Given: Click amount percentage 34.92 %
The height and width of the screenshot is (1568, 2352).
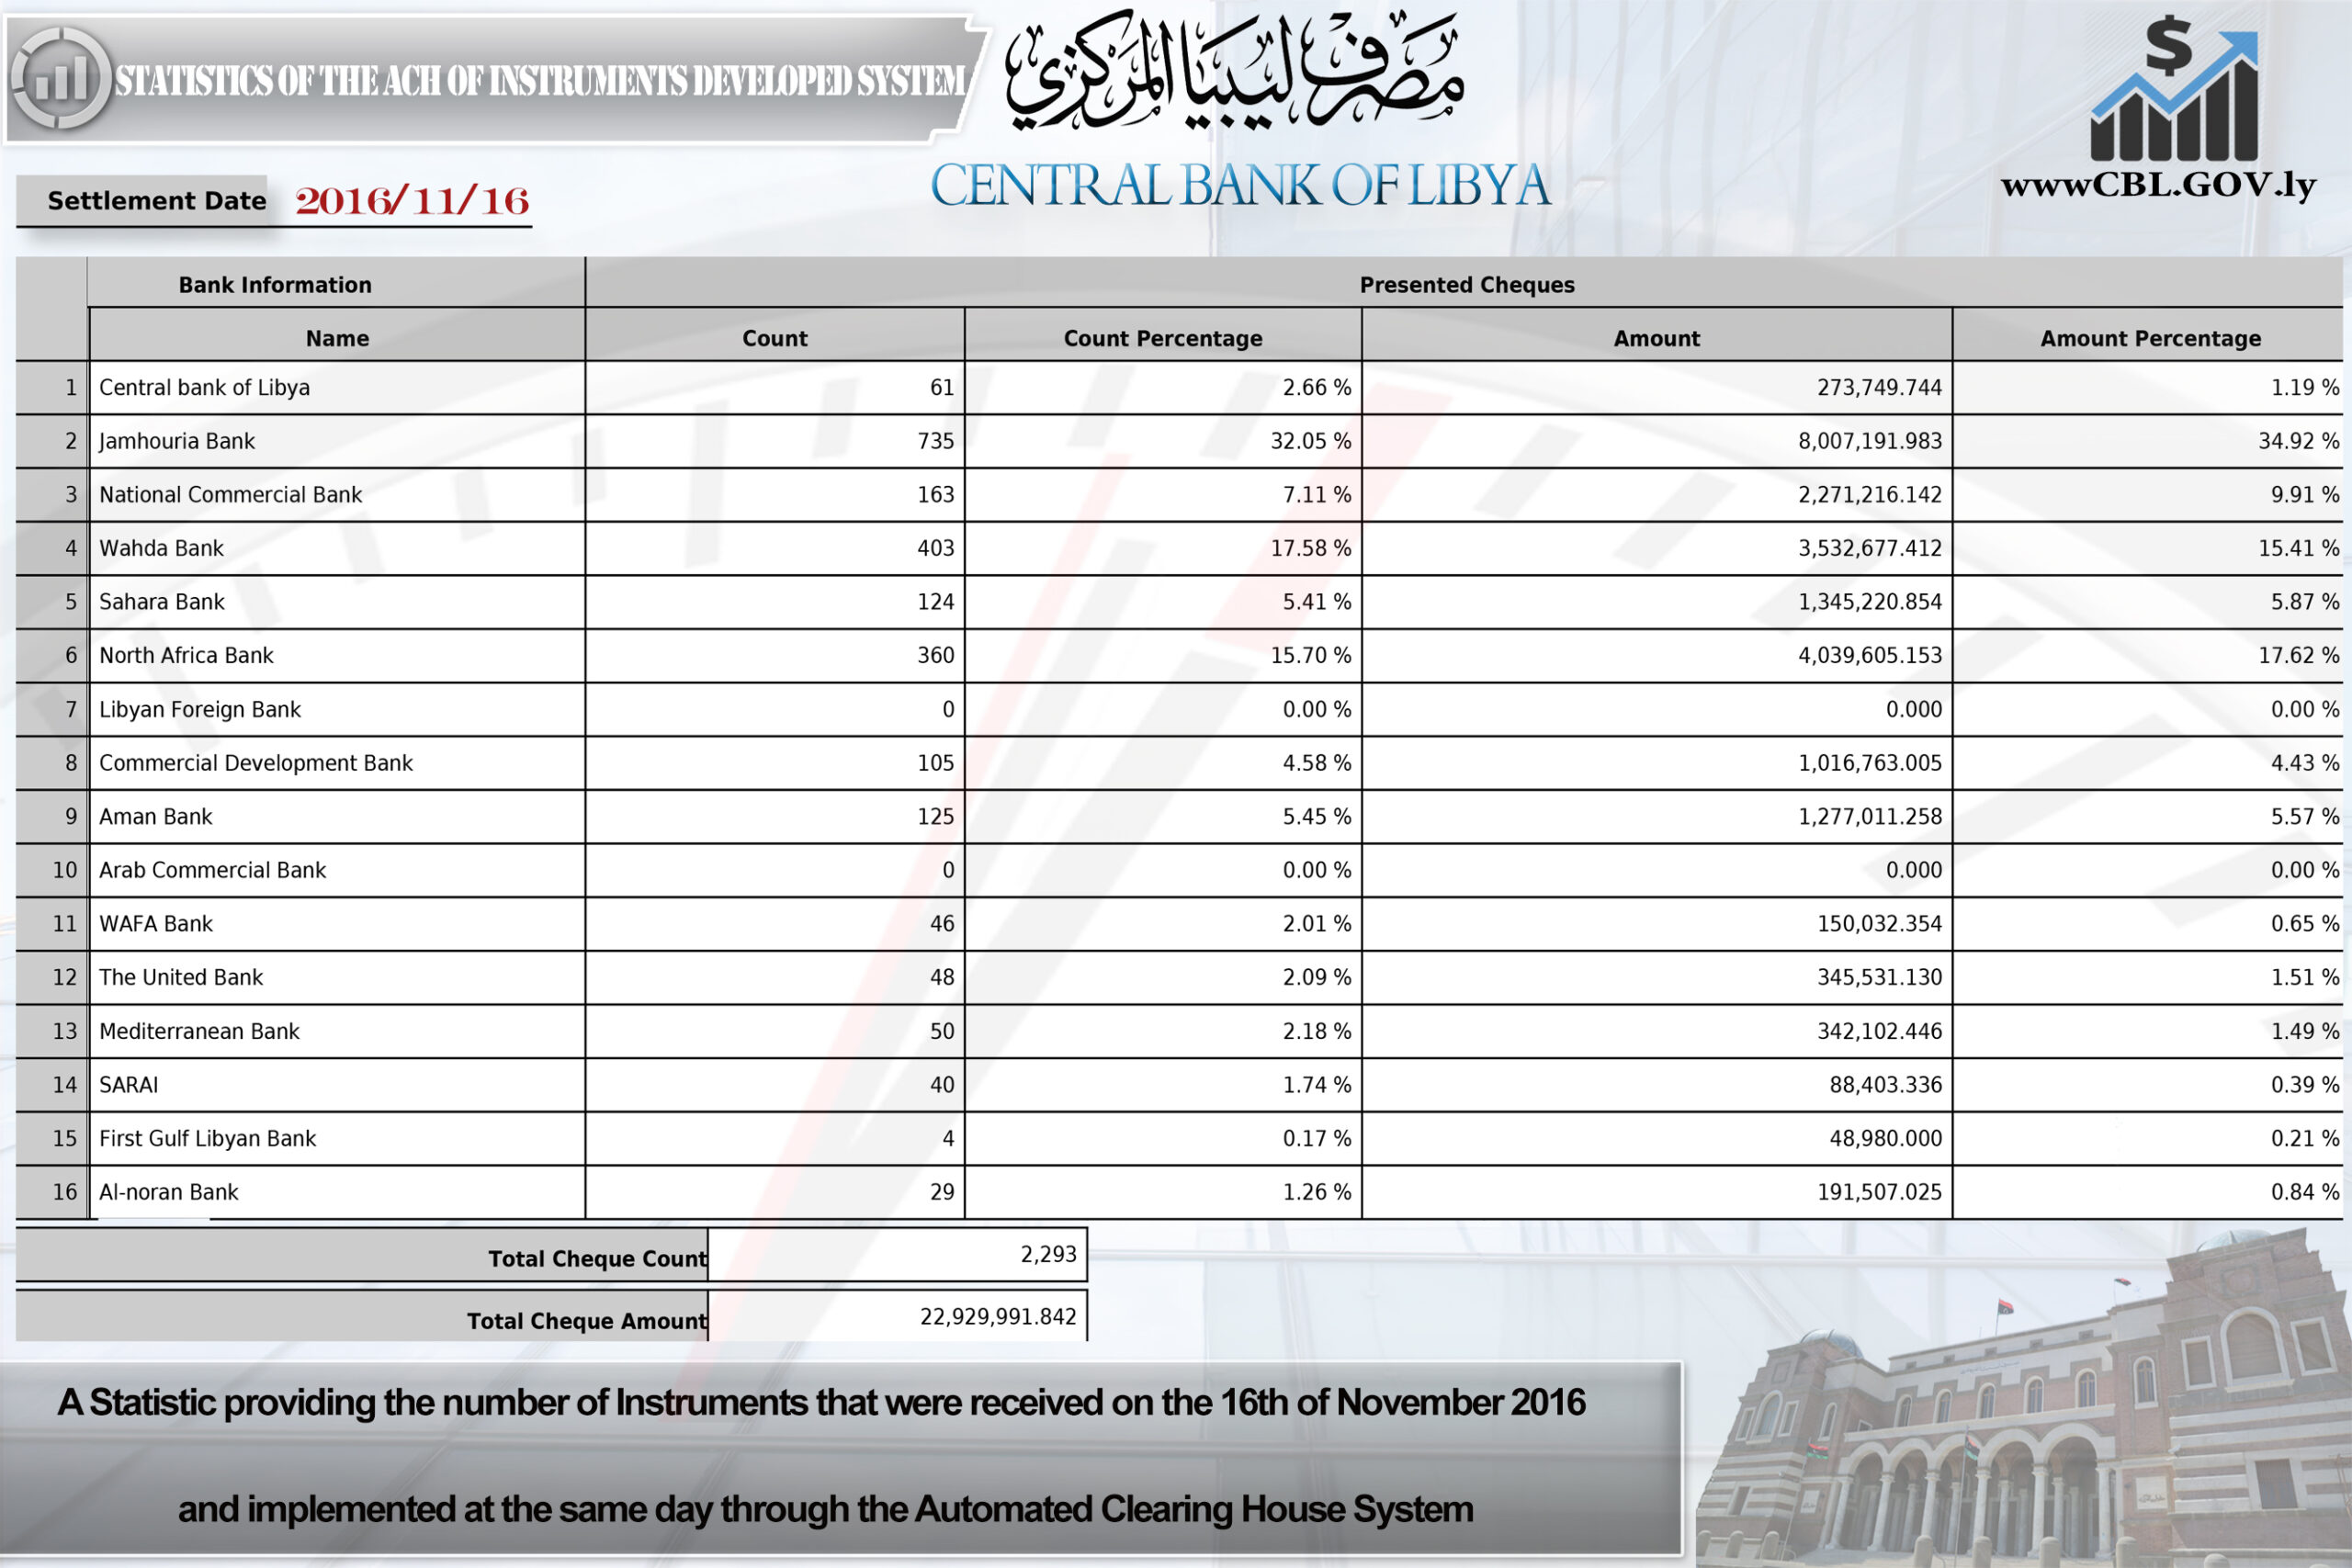Looking at the screenshot, I should click(2298, 441).
